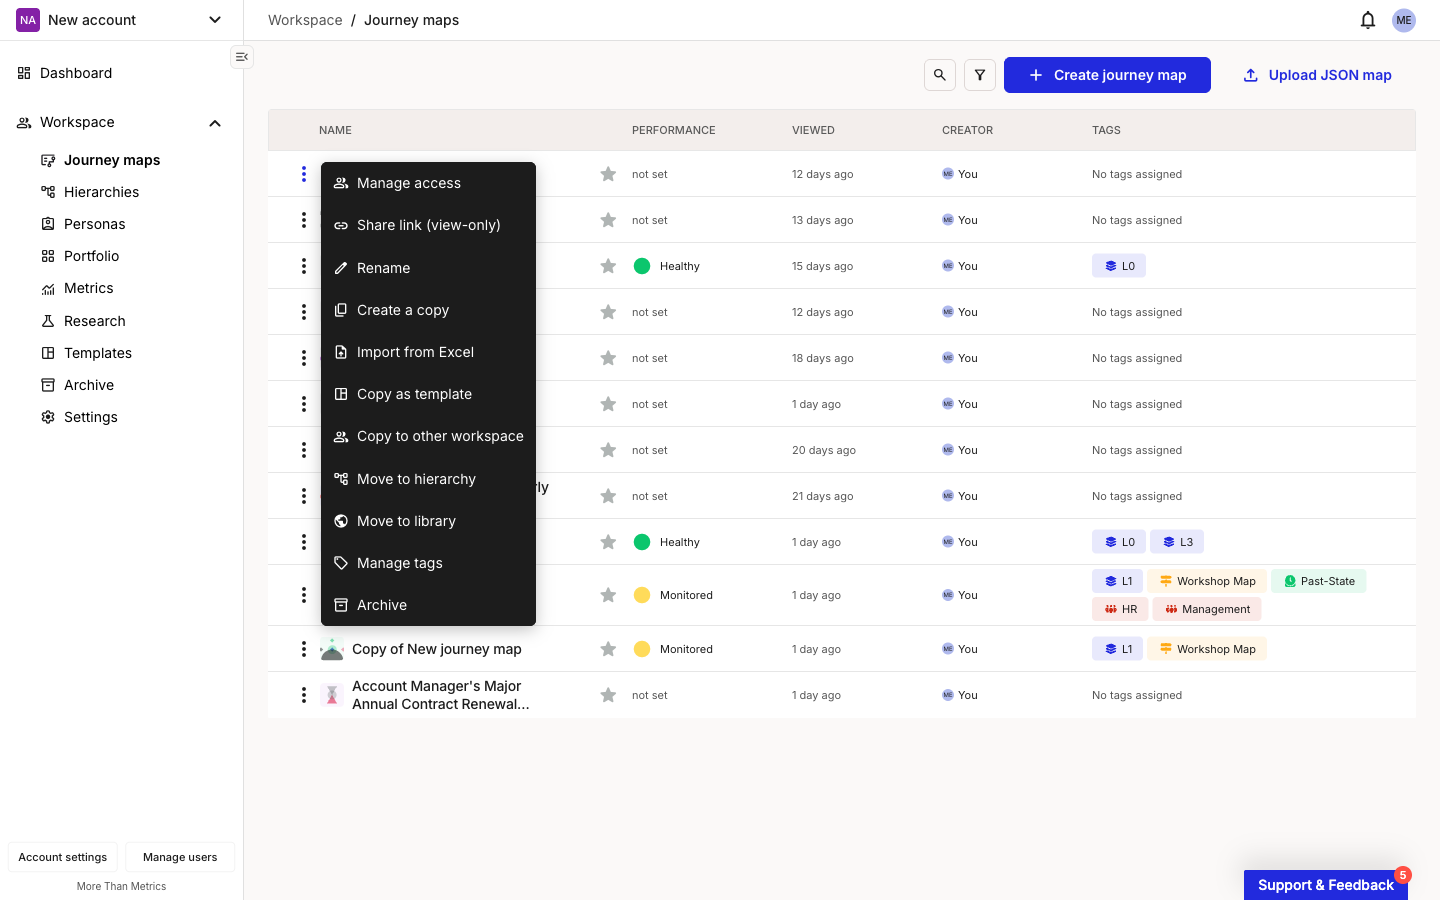The image size is (1440, 900).
Task: Open Manage users
Action: point(180,857)
